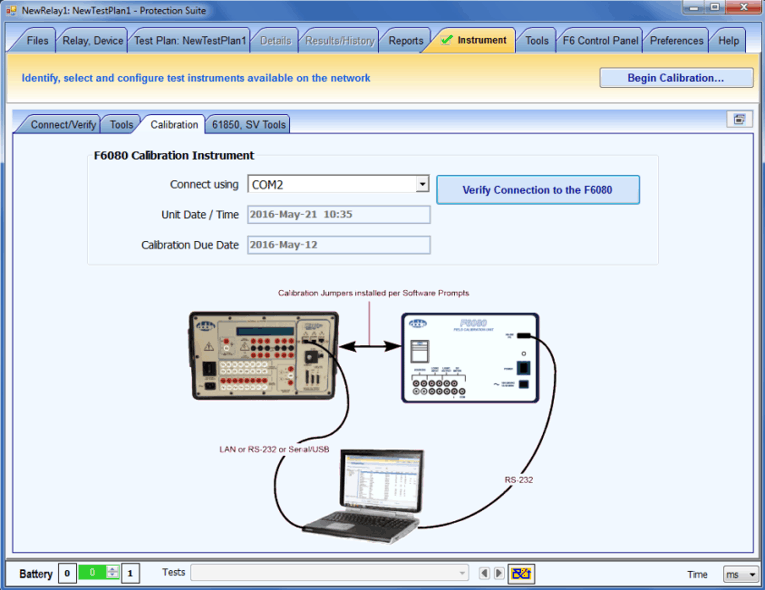
Task: Click the Unit Date / Time field
Action: coord(339,214)
